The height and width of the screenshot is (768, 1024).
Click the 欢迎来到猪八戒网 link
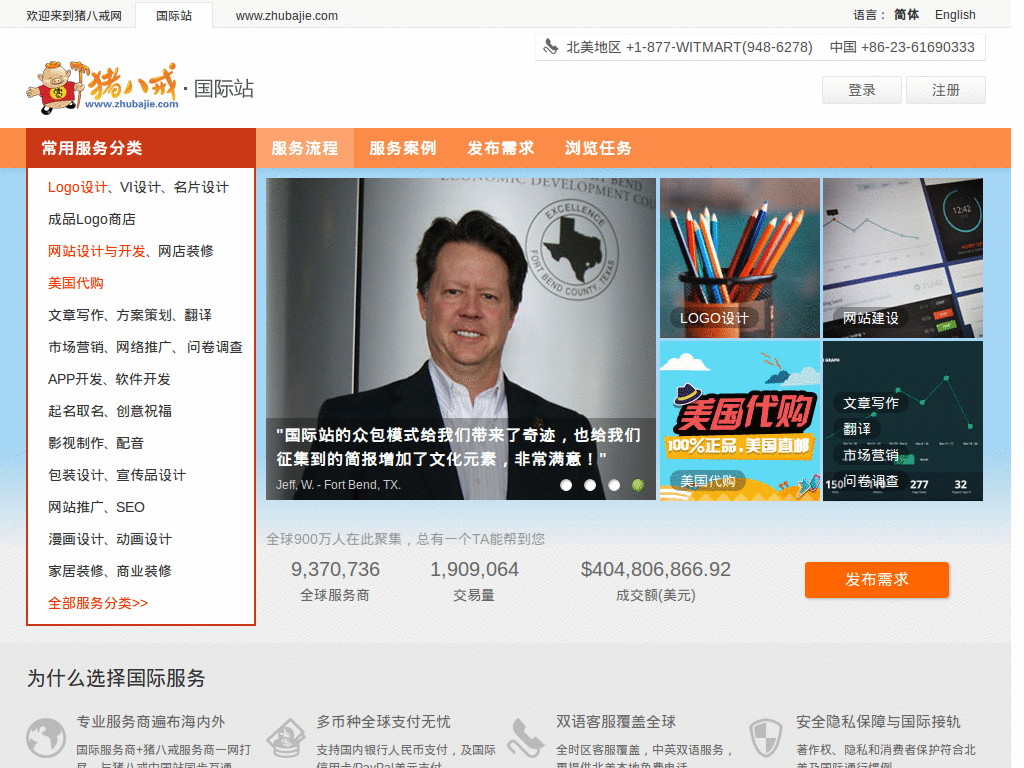(74, 16)
